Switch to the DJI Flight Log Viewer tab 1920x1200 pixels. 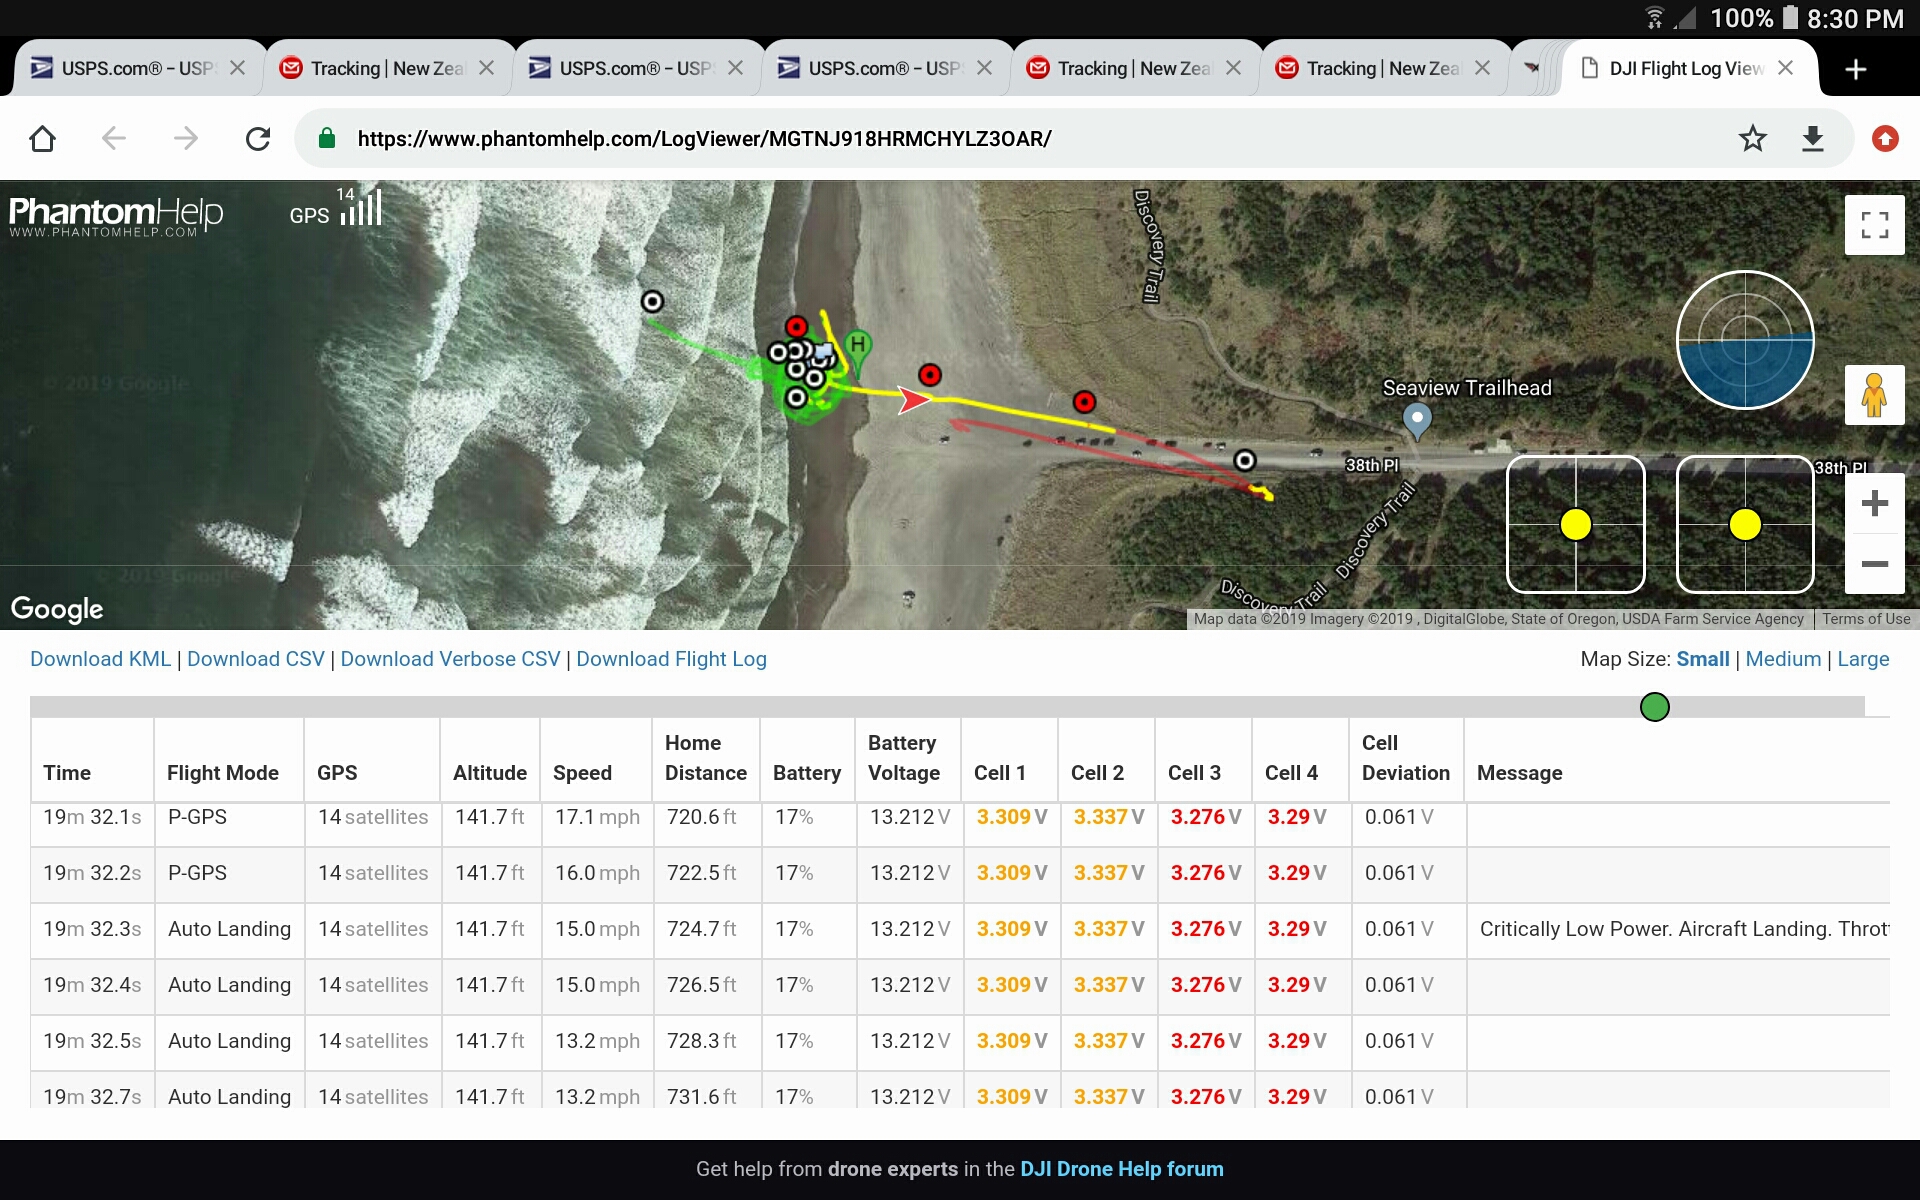click(1687, 68)
